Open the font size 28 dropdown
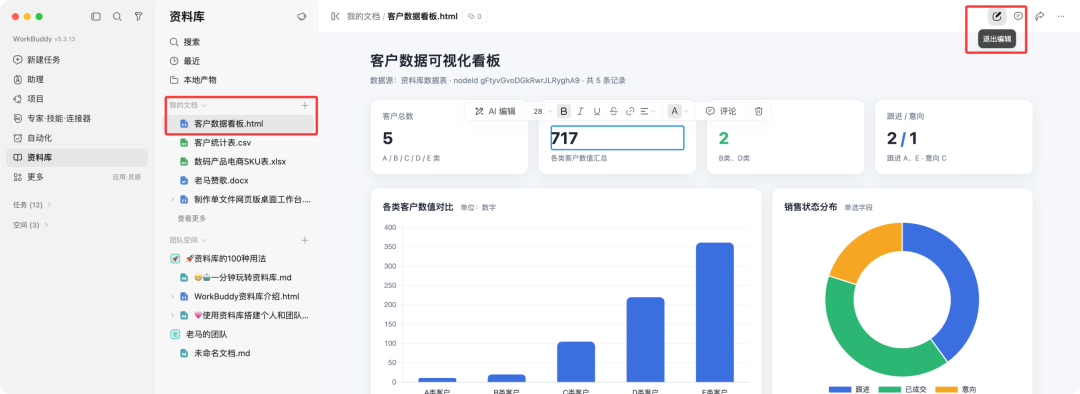 [x=542, y=111]
